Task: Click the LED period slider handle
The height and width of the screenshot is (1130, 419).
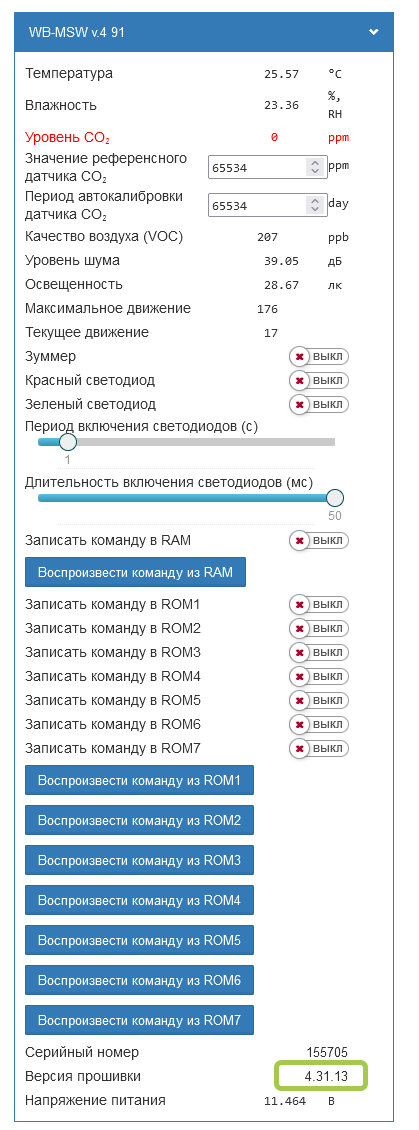Action: coord(67,442)
